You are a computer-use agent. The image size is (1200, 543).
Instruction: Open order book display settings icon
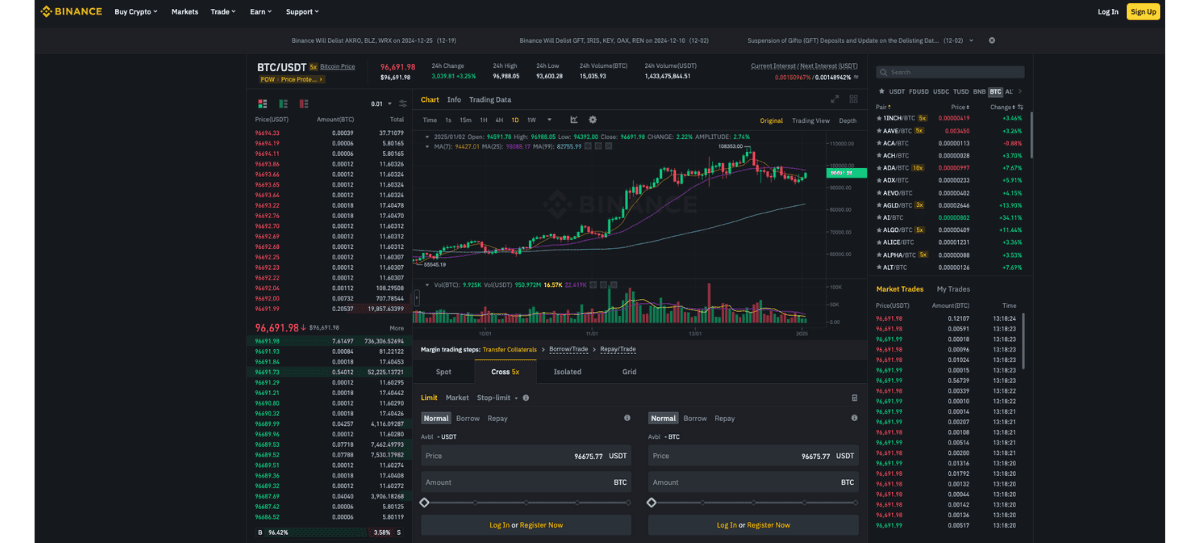point(402,103)
